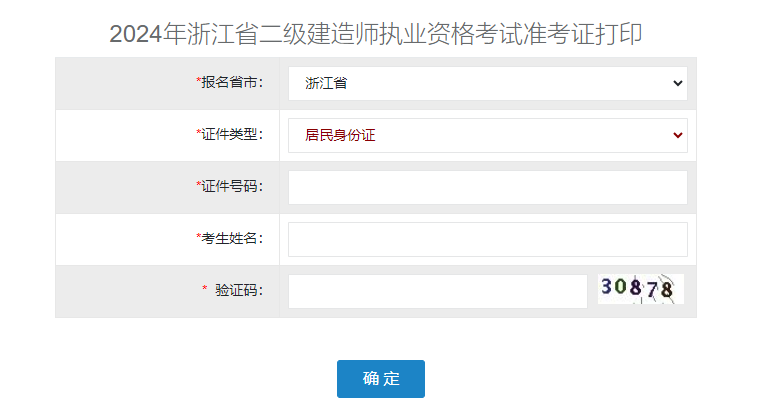Click the 报名省市 field label
Image resolution: width=760 pixels, height=411 pixels.
pos(232,83)
